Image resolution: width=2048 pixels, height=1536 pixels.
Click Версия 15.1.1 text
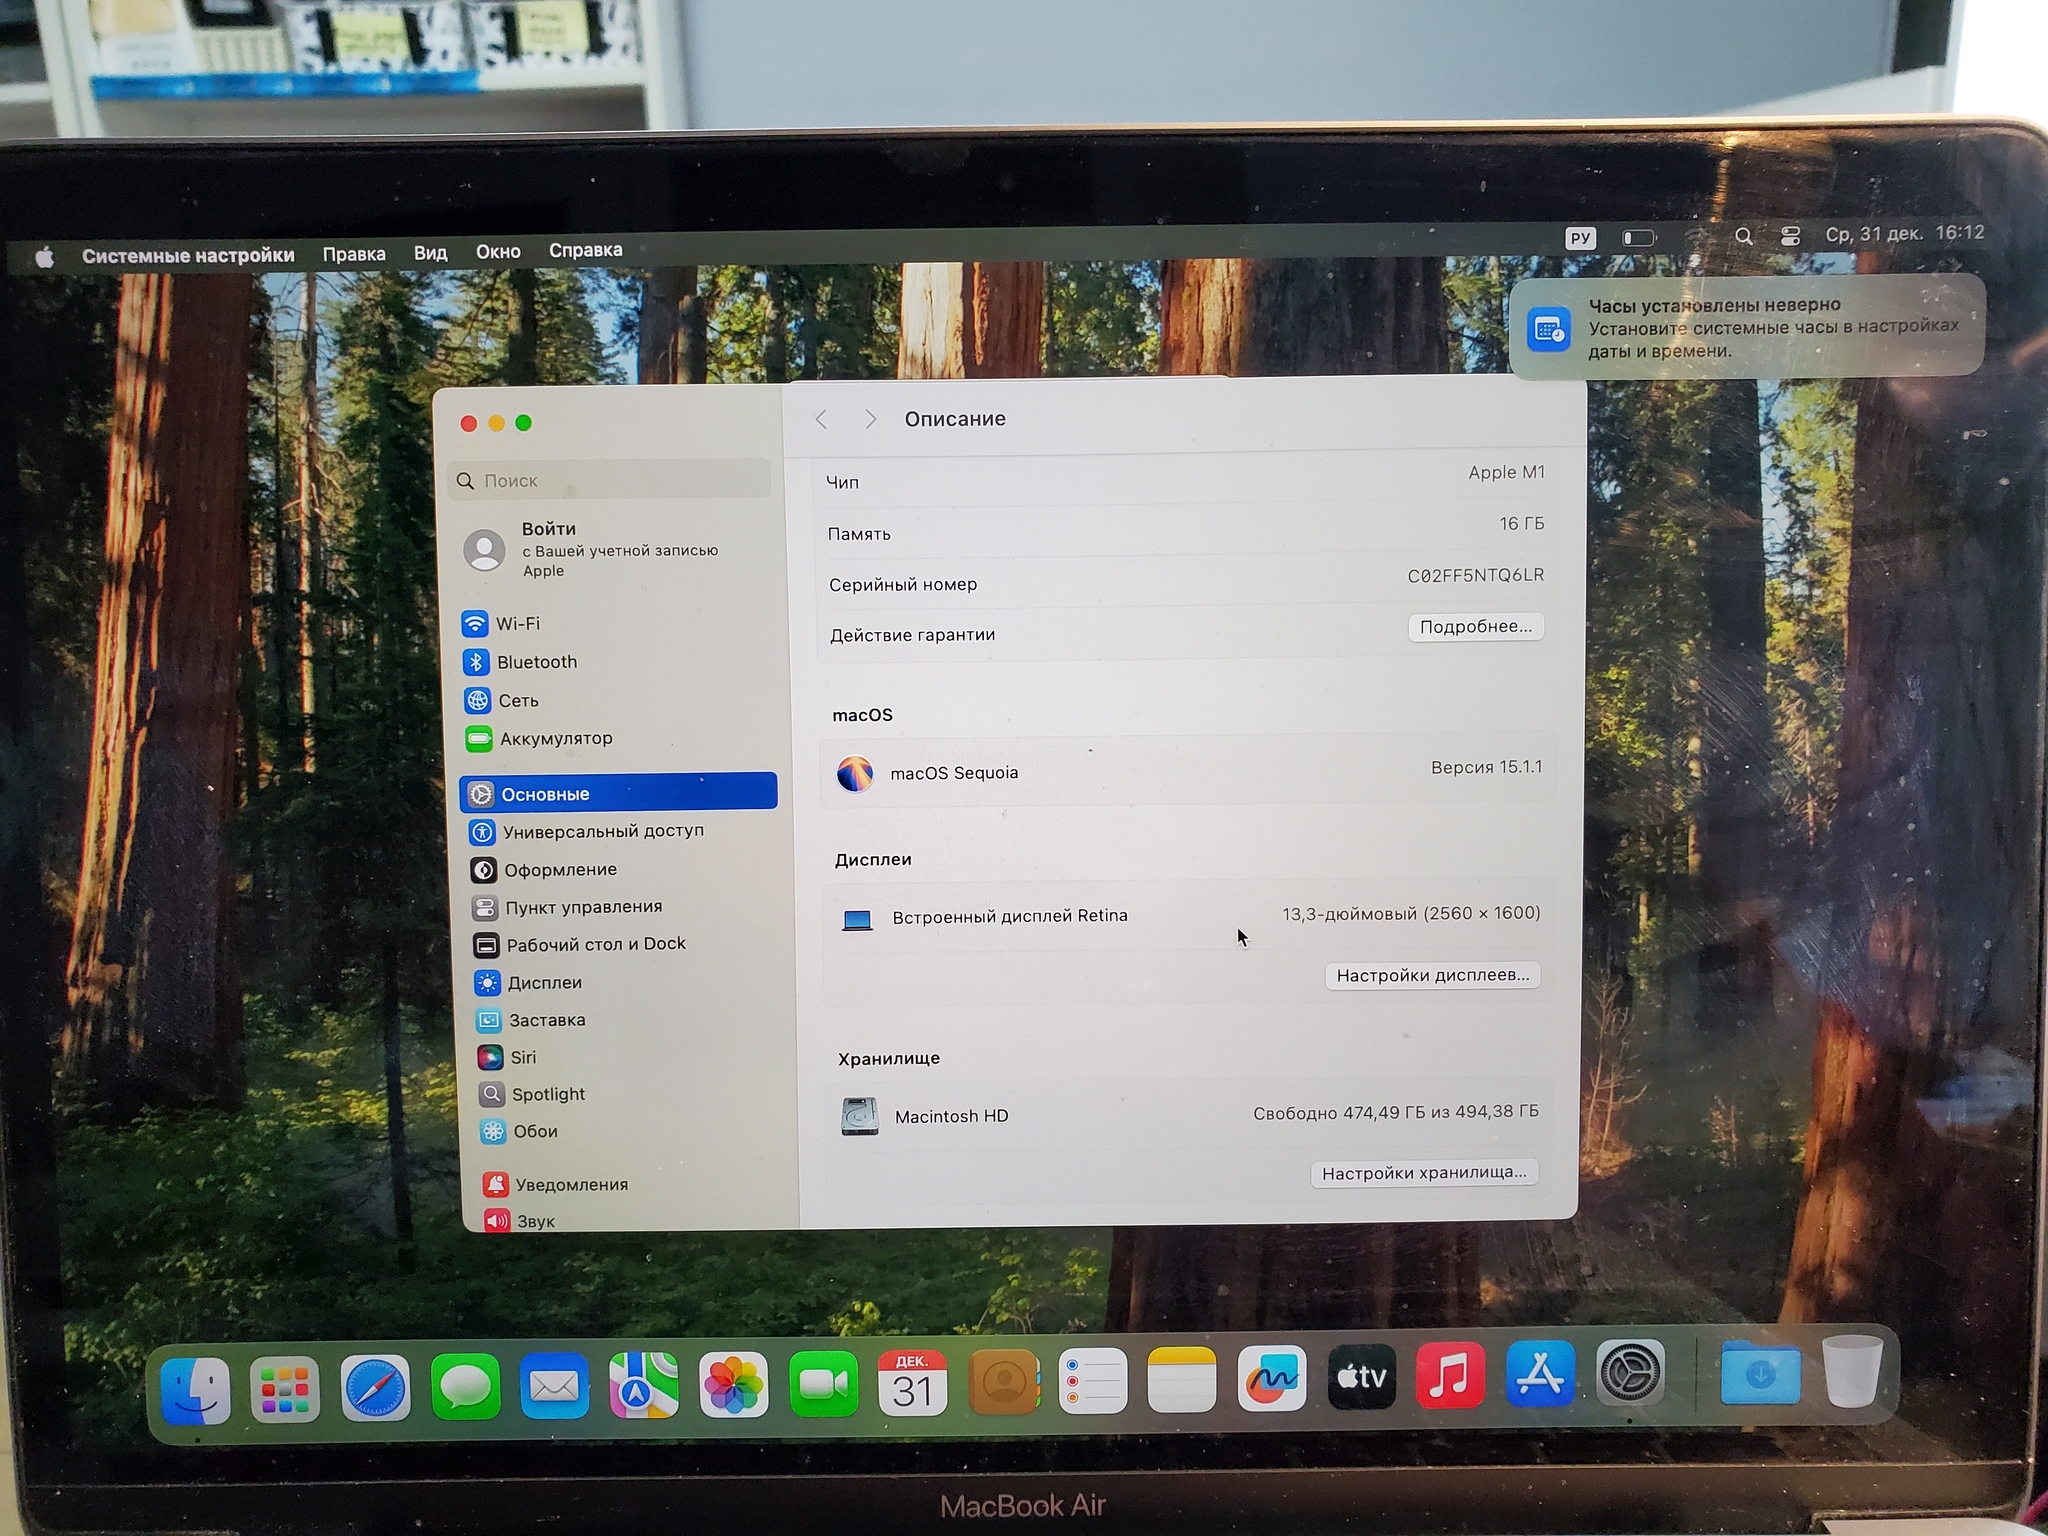coord(1487,768)
